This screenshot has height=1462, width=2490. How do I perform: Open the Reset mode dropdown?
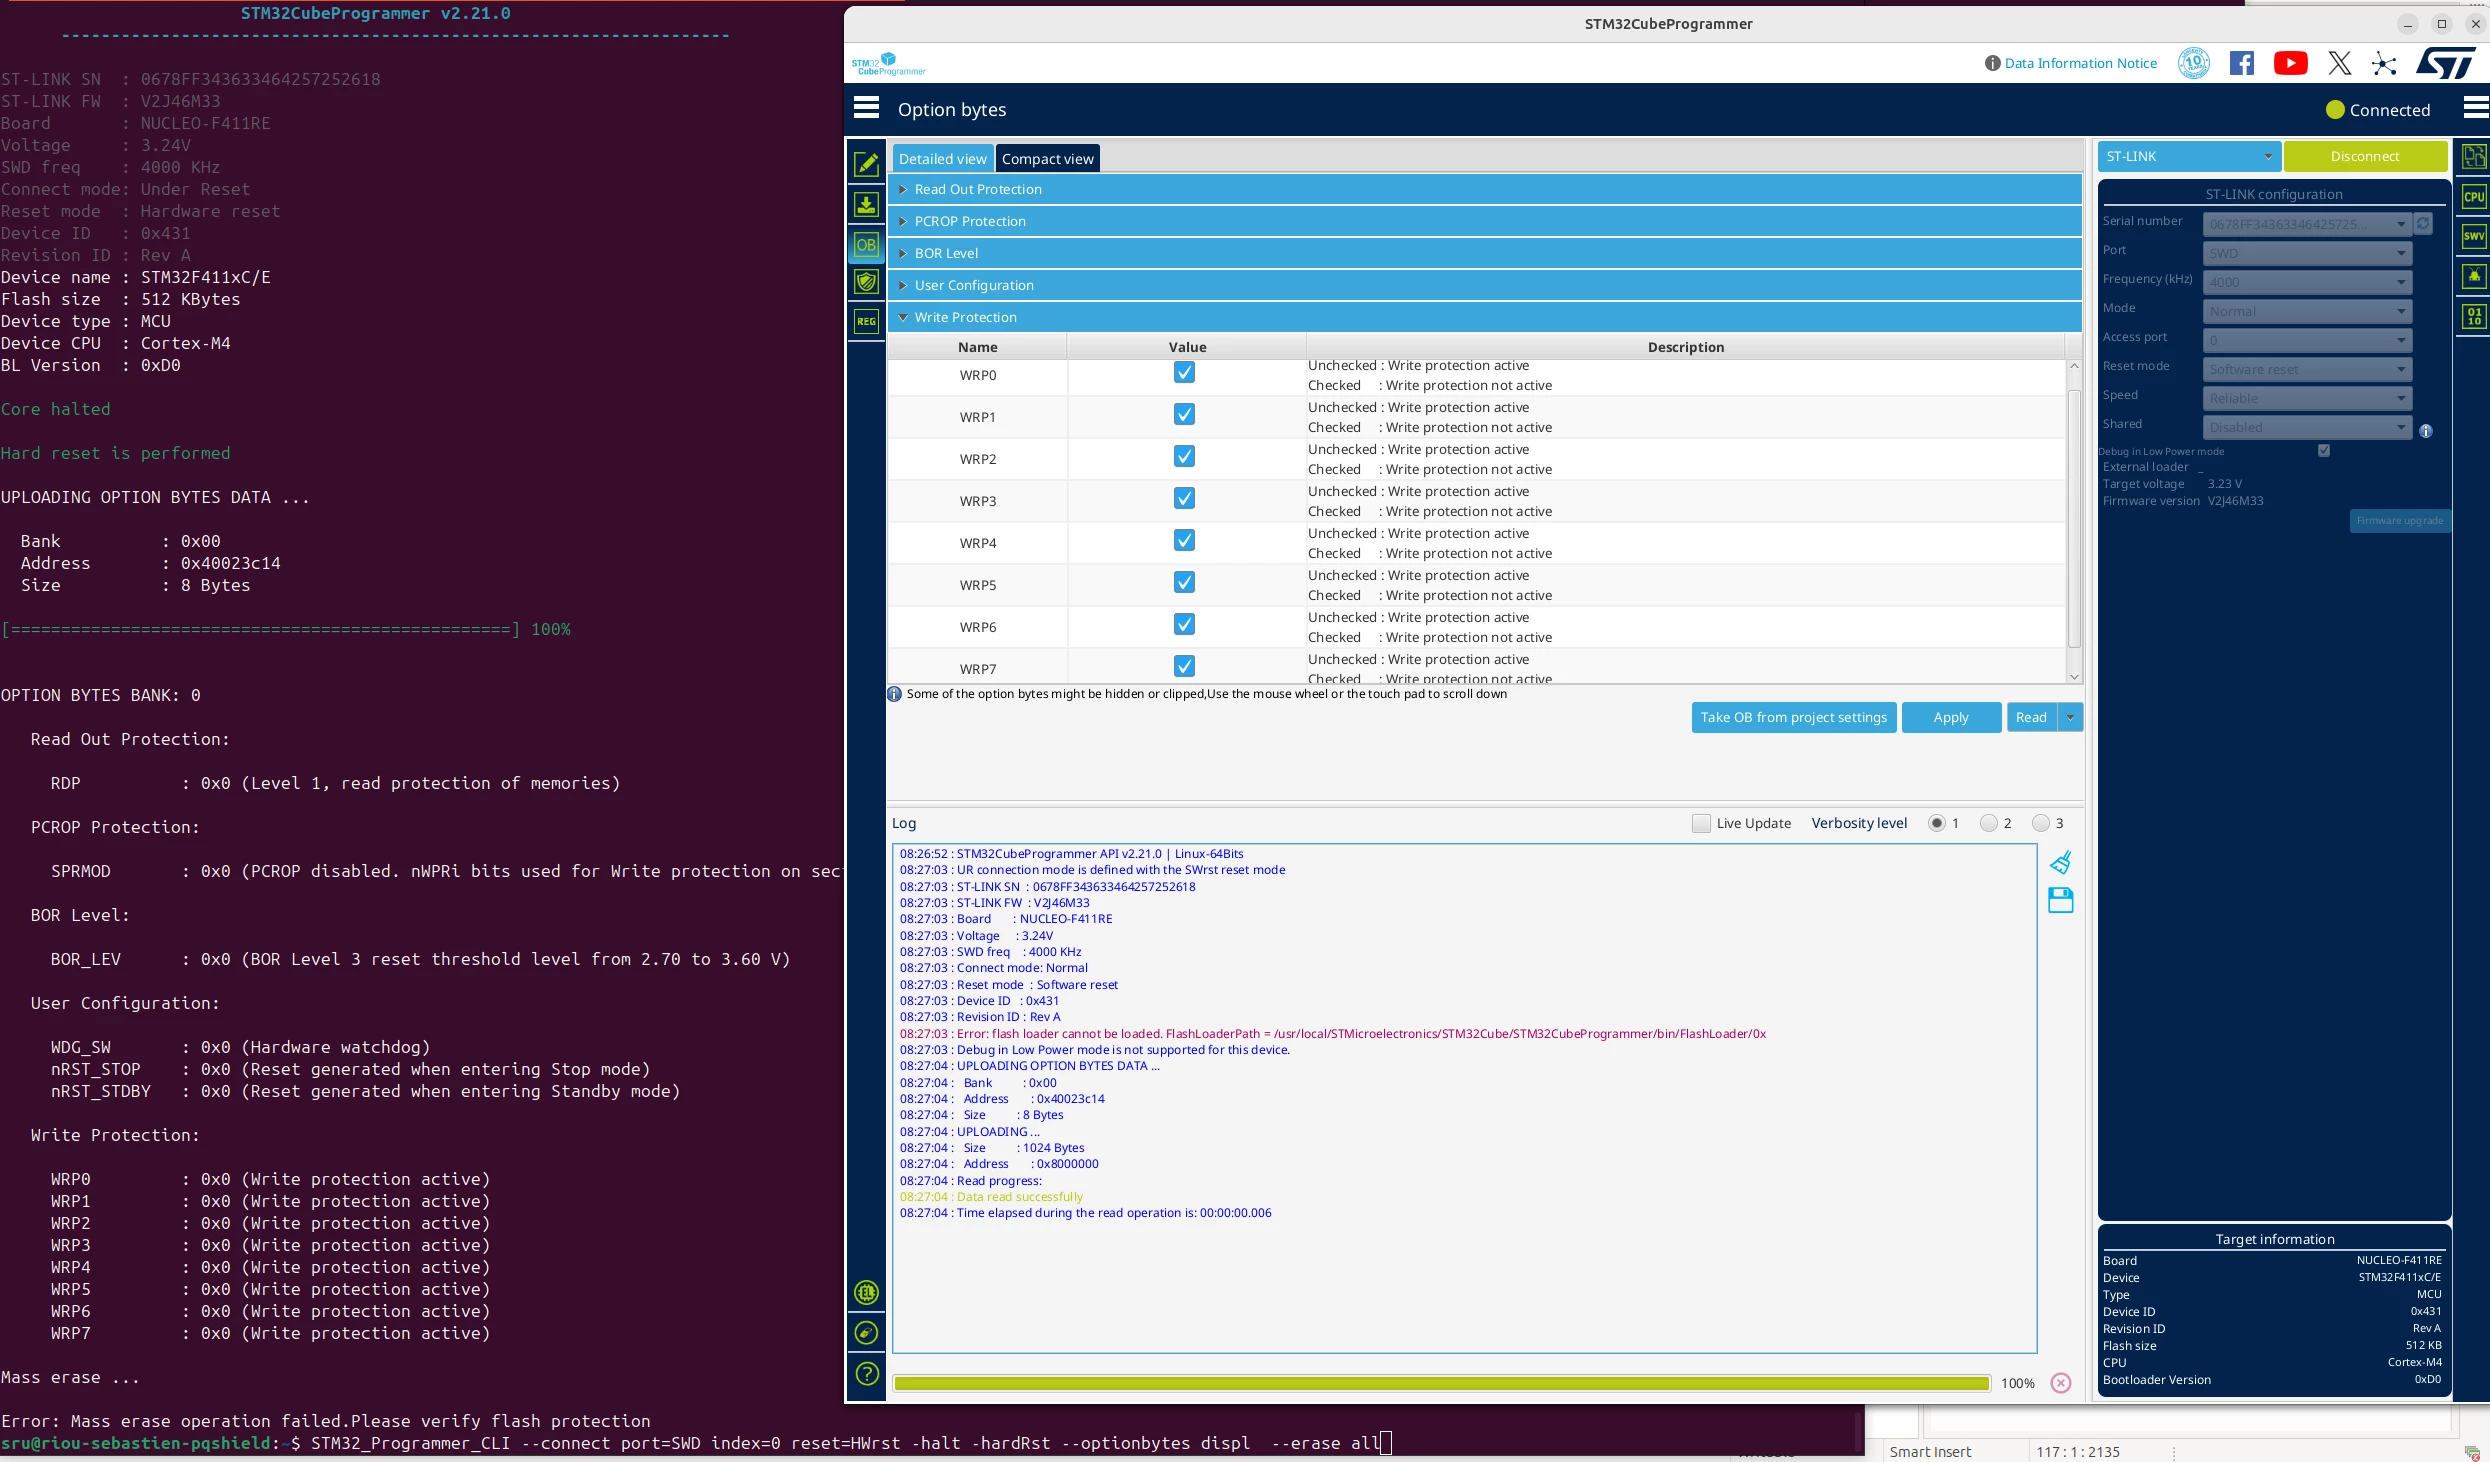coord(2307,369)
